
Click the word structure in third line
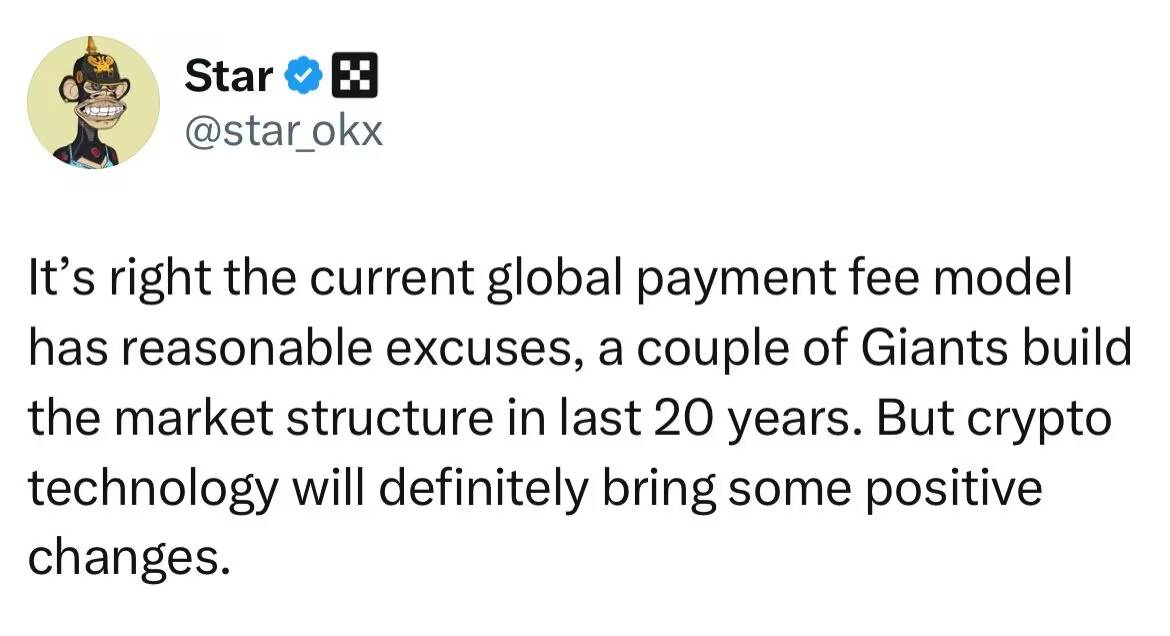click(390, 419)
